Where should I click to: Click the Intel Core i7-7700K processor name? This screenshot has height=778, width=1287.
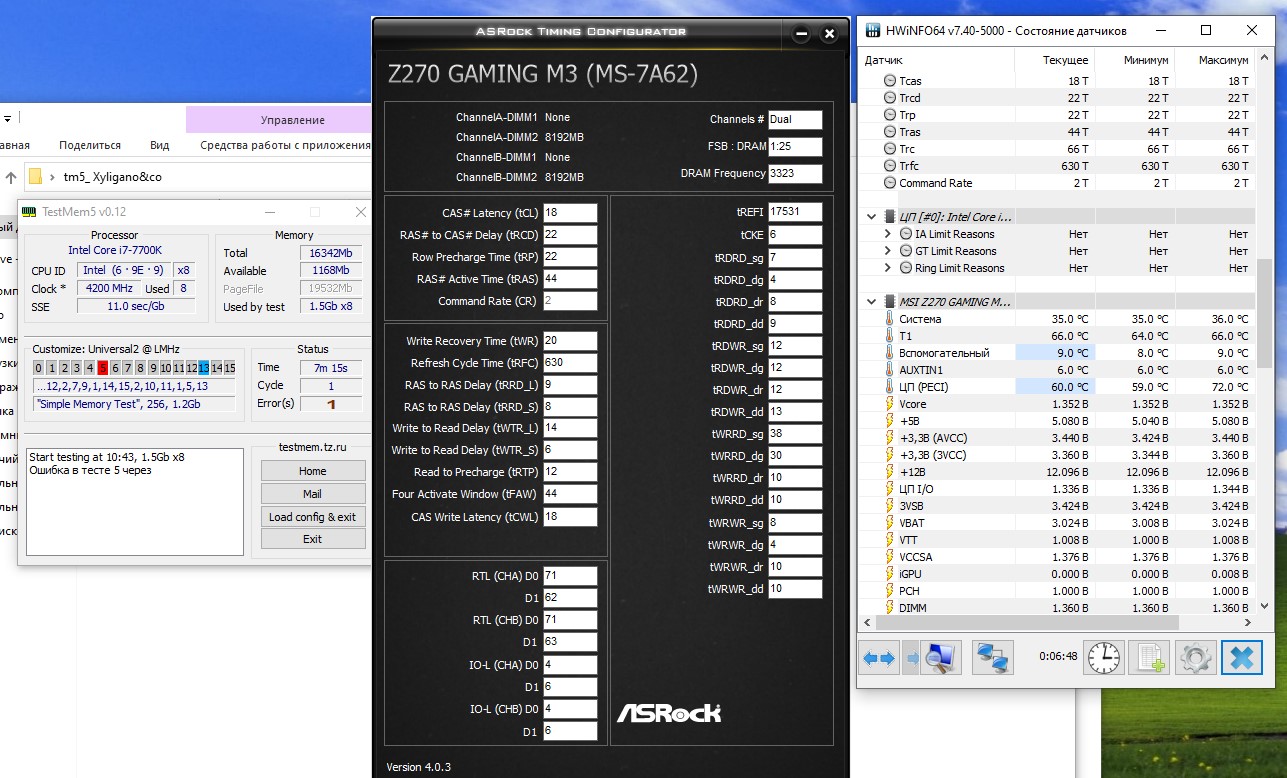tap(115, 250)
